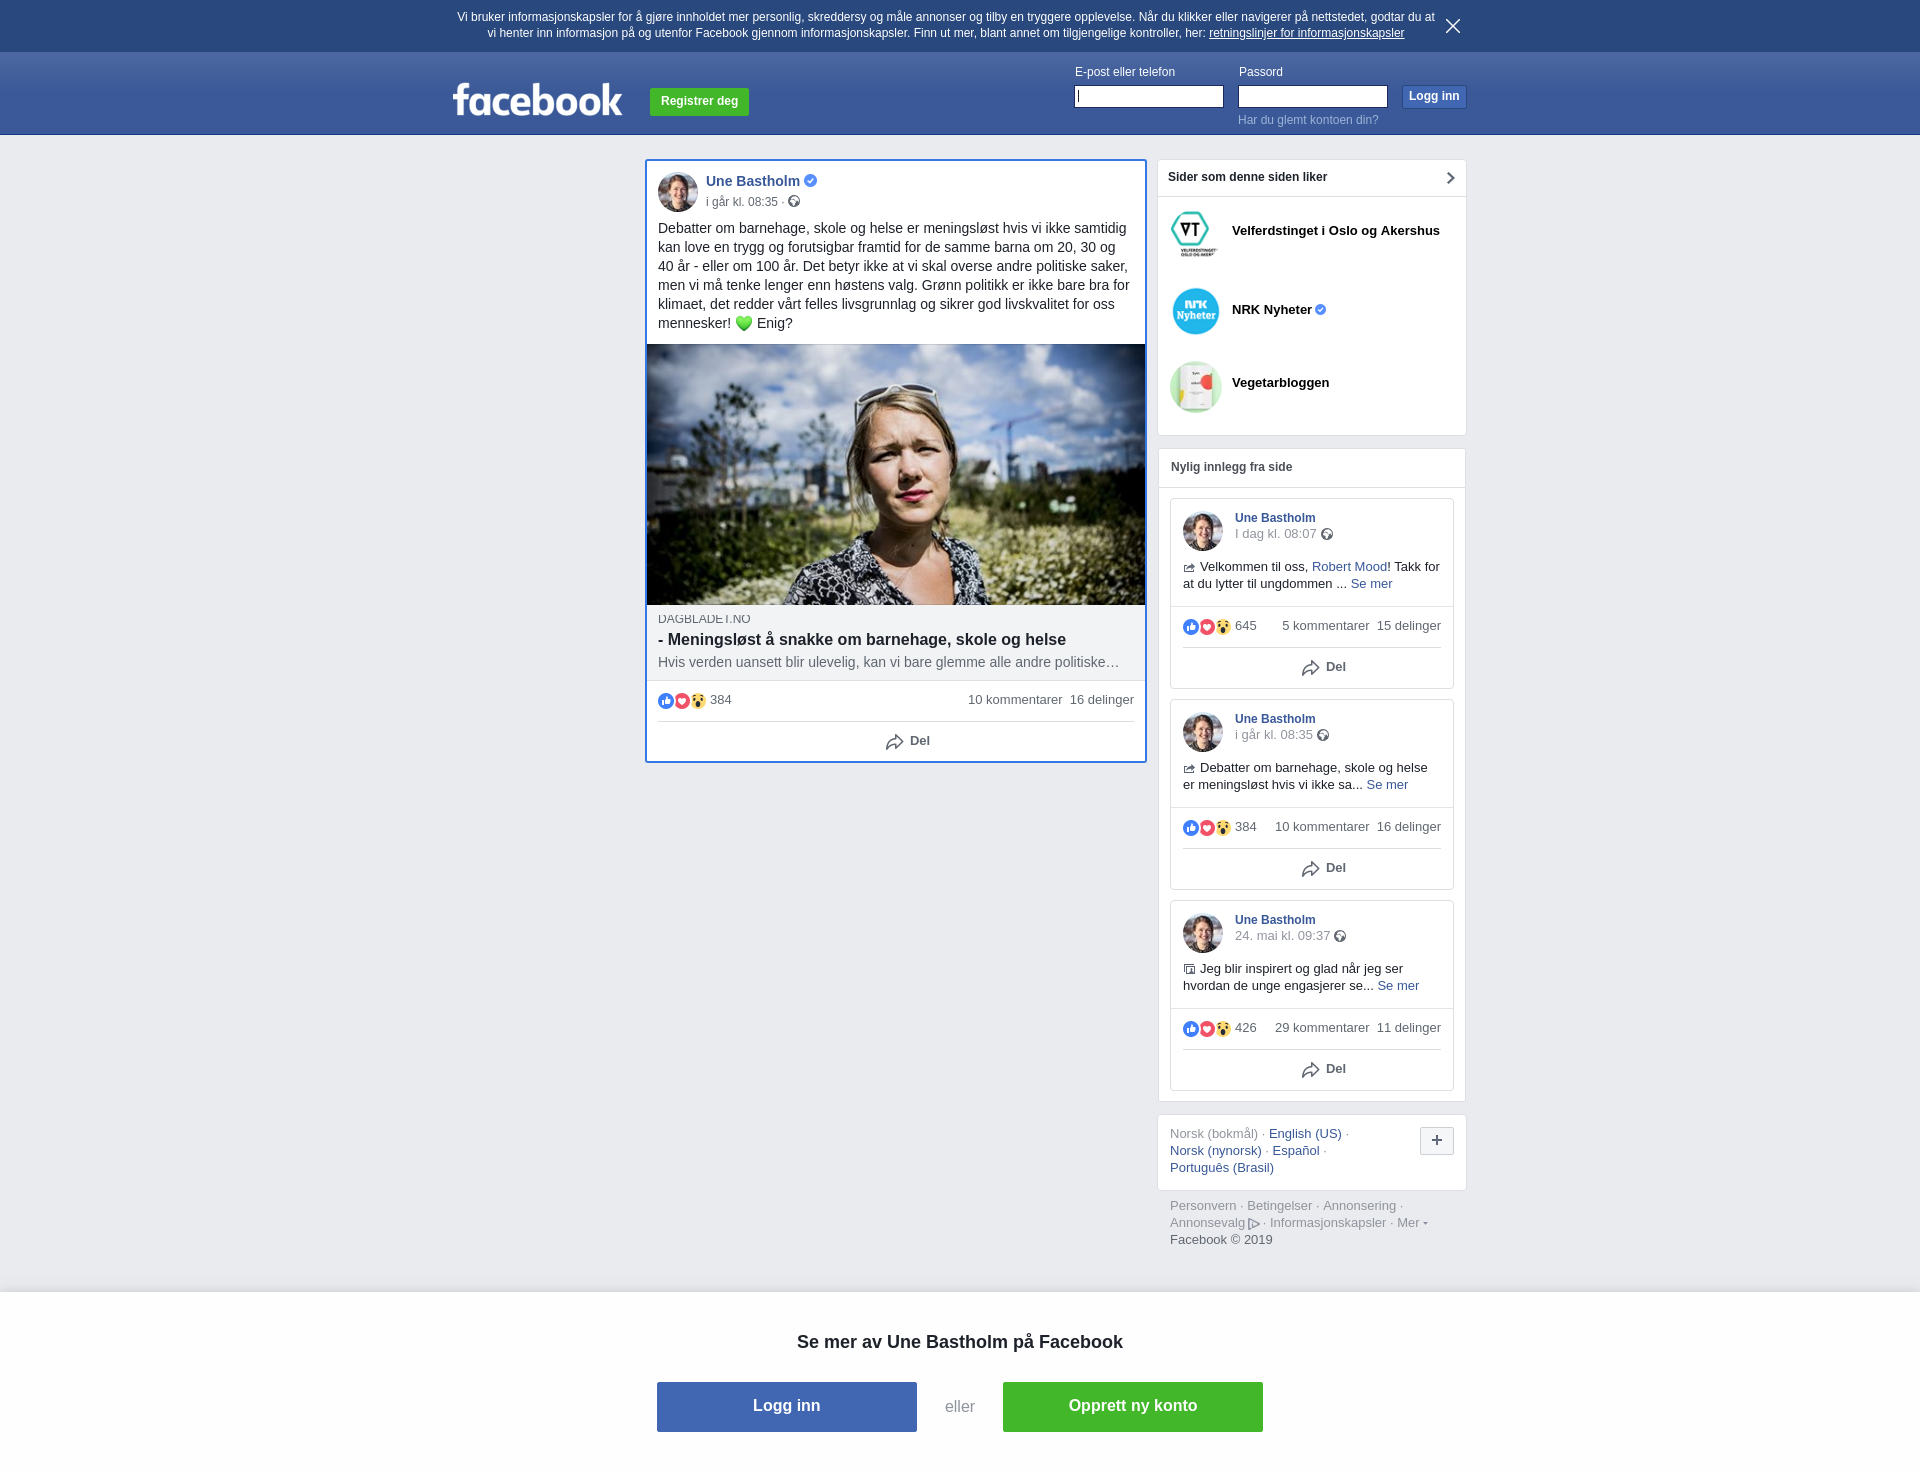Click globe icon on the I dag 08:07 post
The image size is (1920, 1472).
click(1327, 535)
